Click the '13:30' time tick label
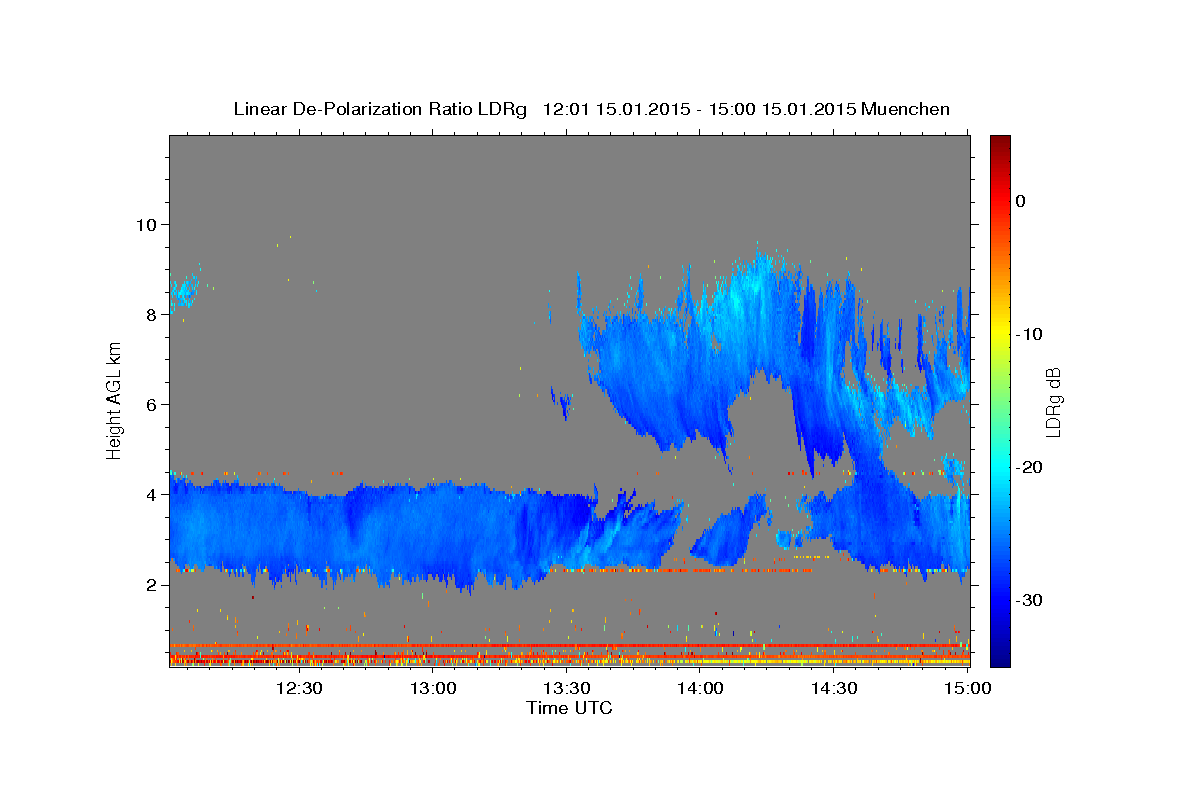This screenshot has width=1200, height=800. pos(566,688)
